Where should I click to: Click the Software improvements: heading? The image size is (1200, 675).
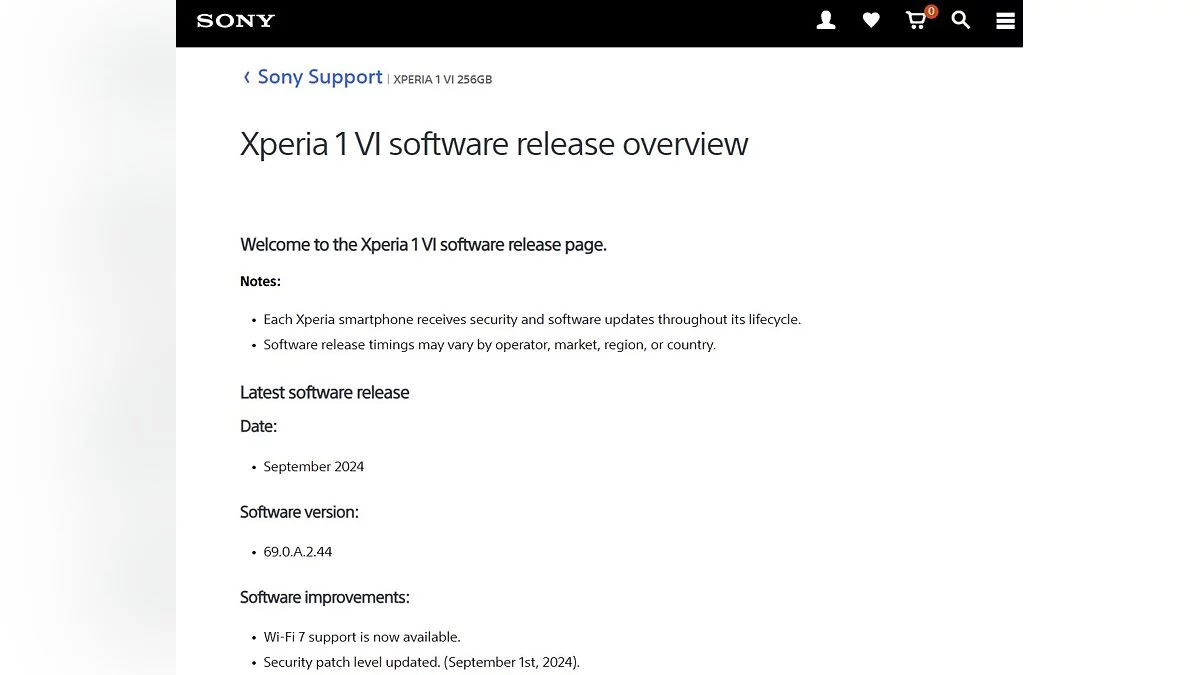[x=325, y=597]
